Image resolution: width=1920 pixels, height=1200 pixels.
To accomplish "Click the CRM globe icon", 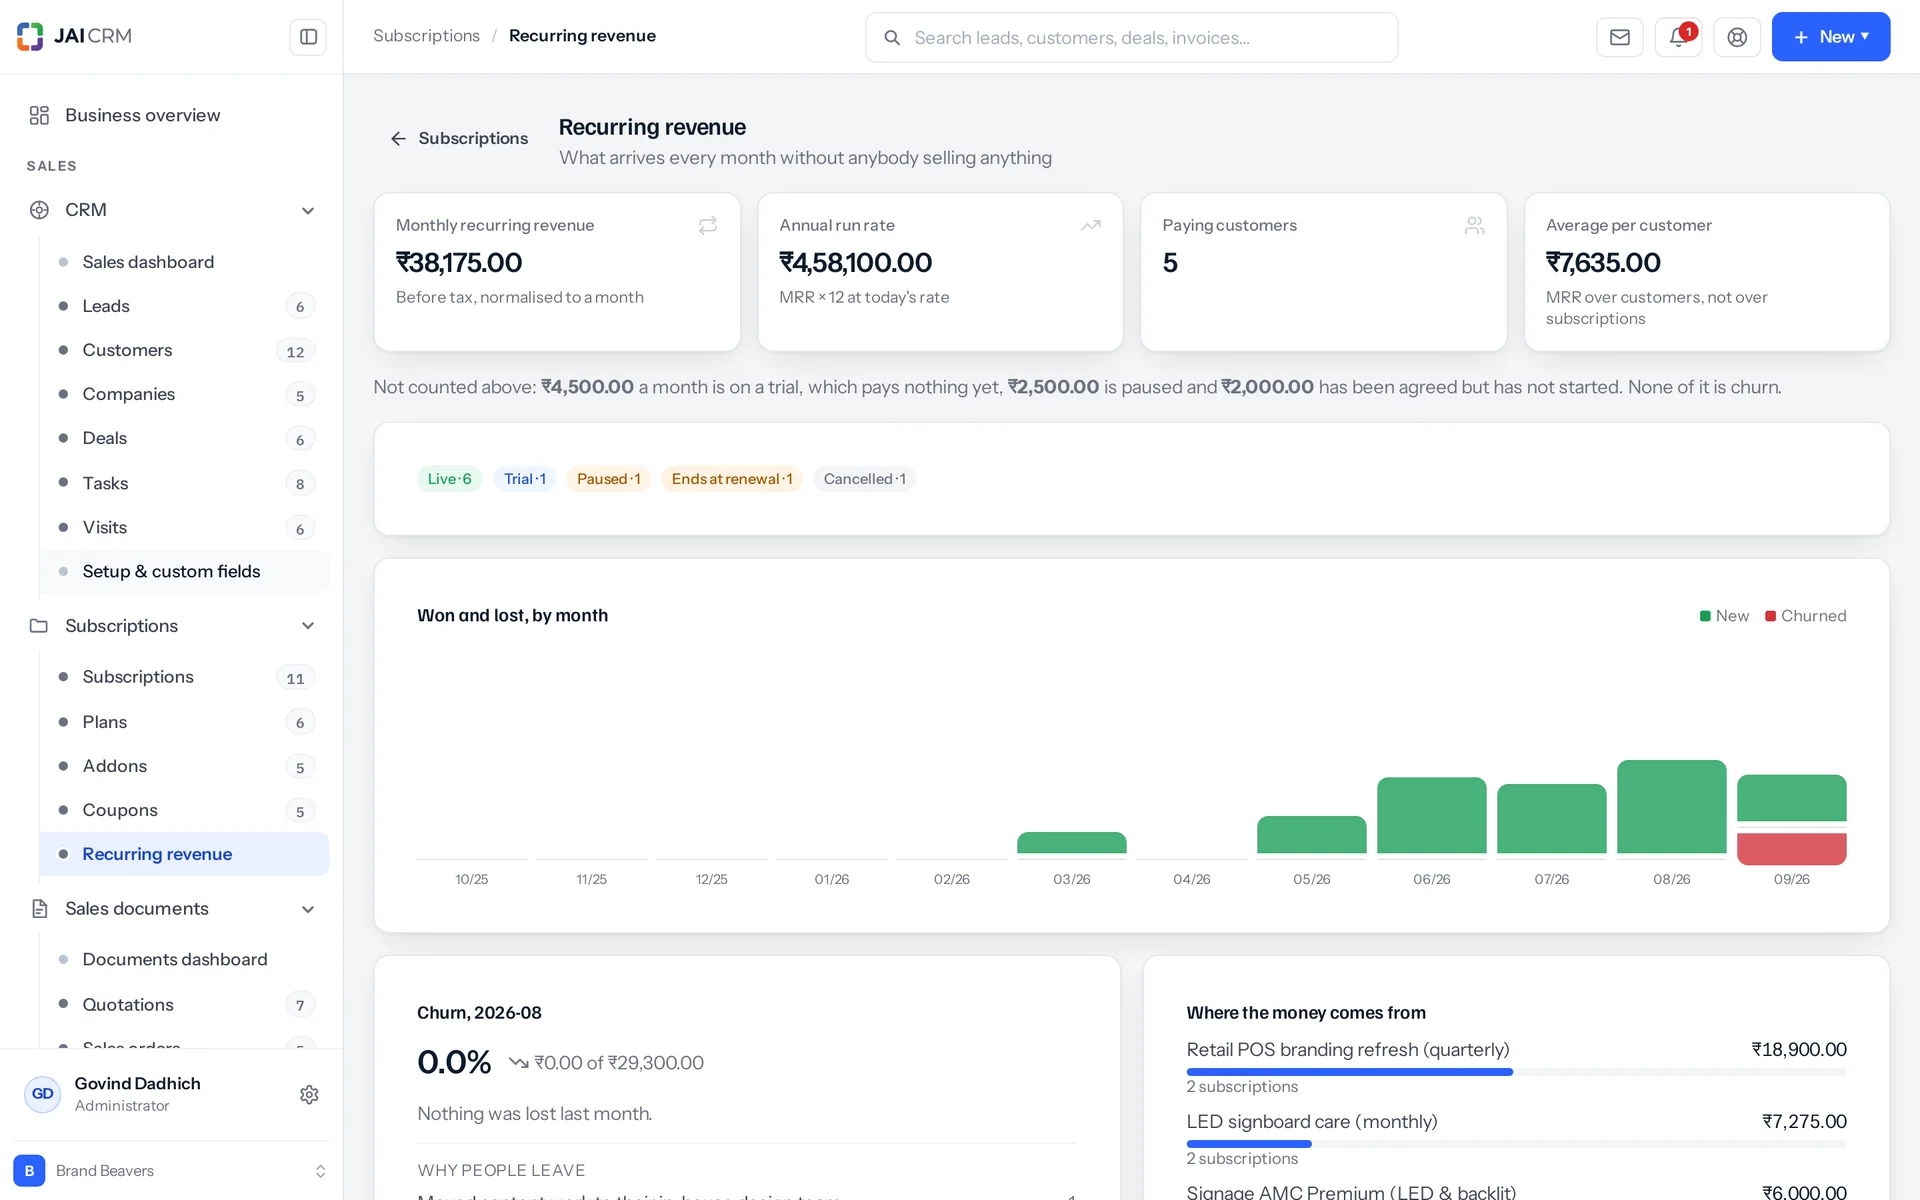I will [39, 210].
